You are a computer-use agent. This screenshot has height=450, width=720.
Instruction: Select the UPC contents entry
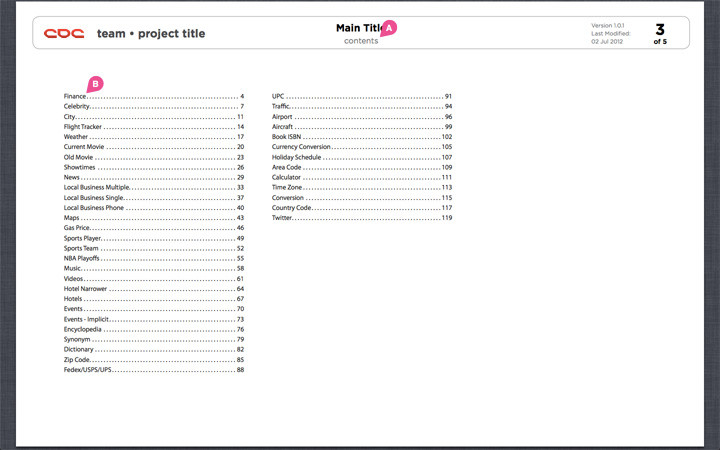click(x=362, y=96)
